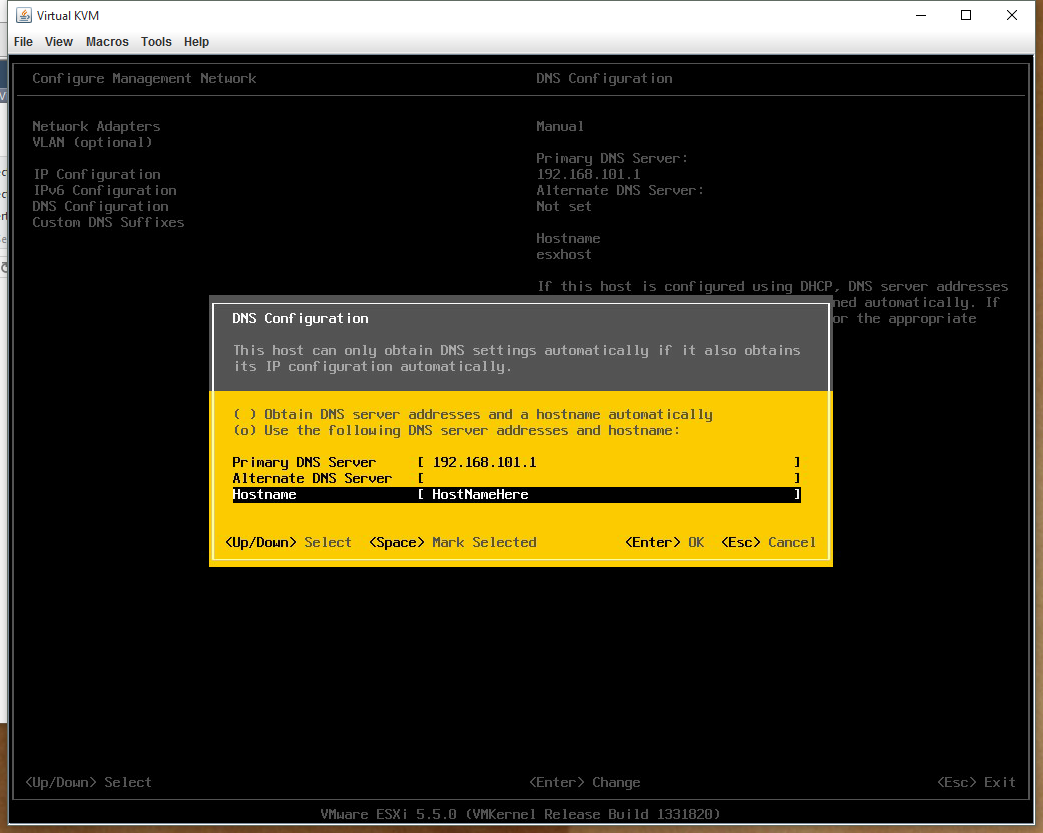Click Enter OK in the dialog

click(664, 542)
